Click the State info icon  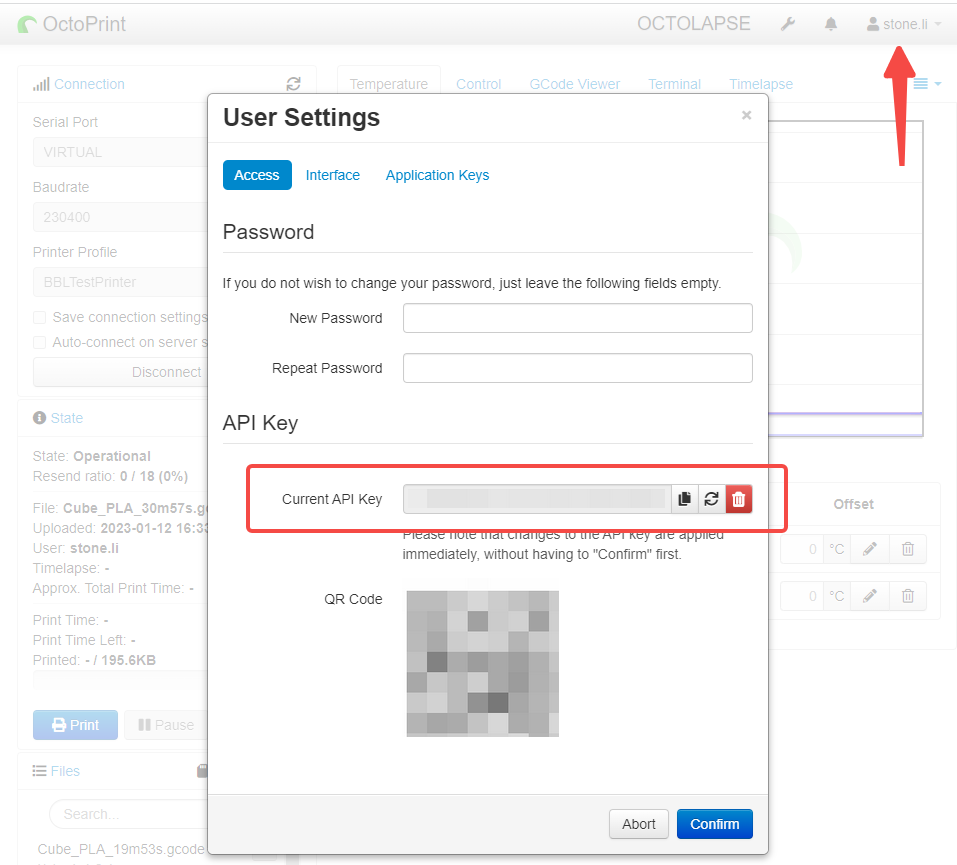(x=40, y=418)
